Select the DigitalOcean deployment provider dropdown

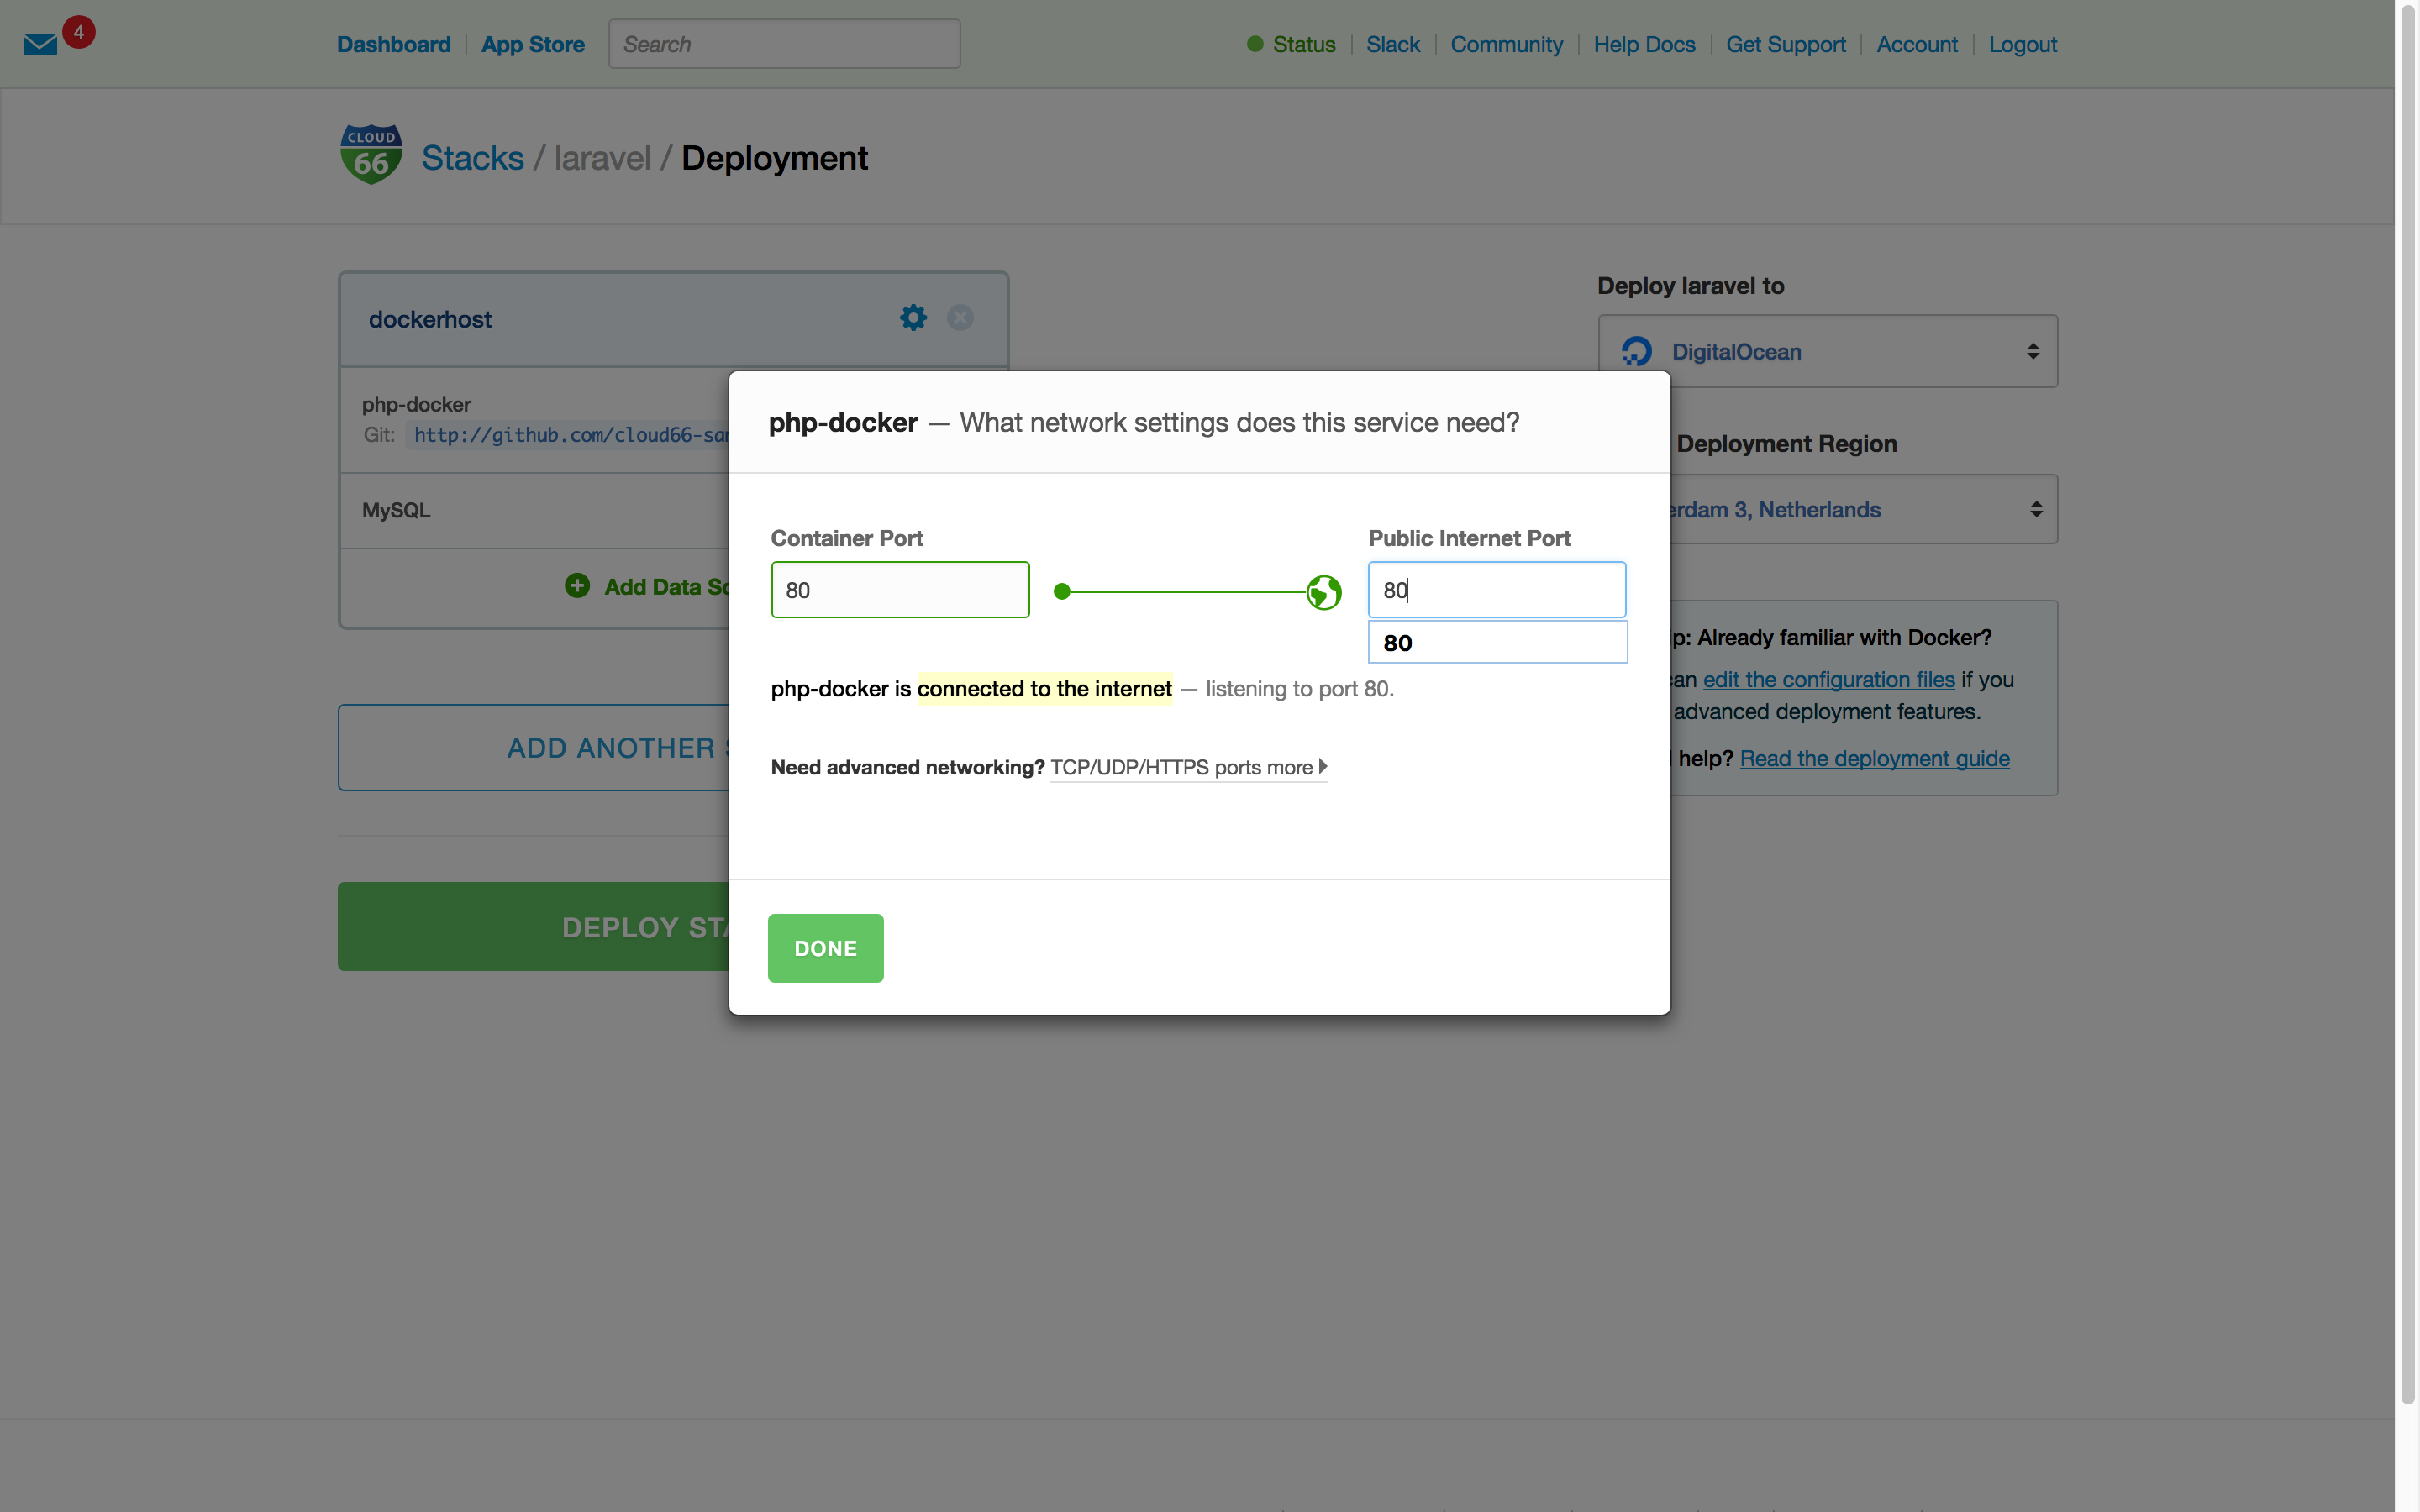pyautogui.click(x=1826, y=350)
